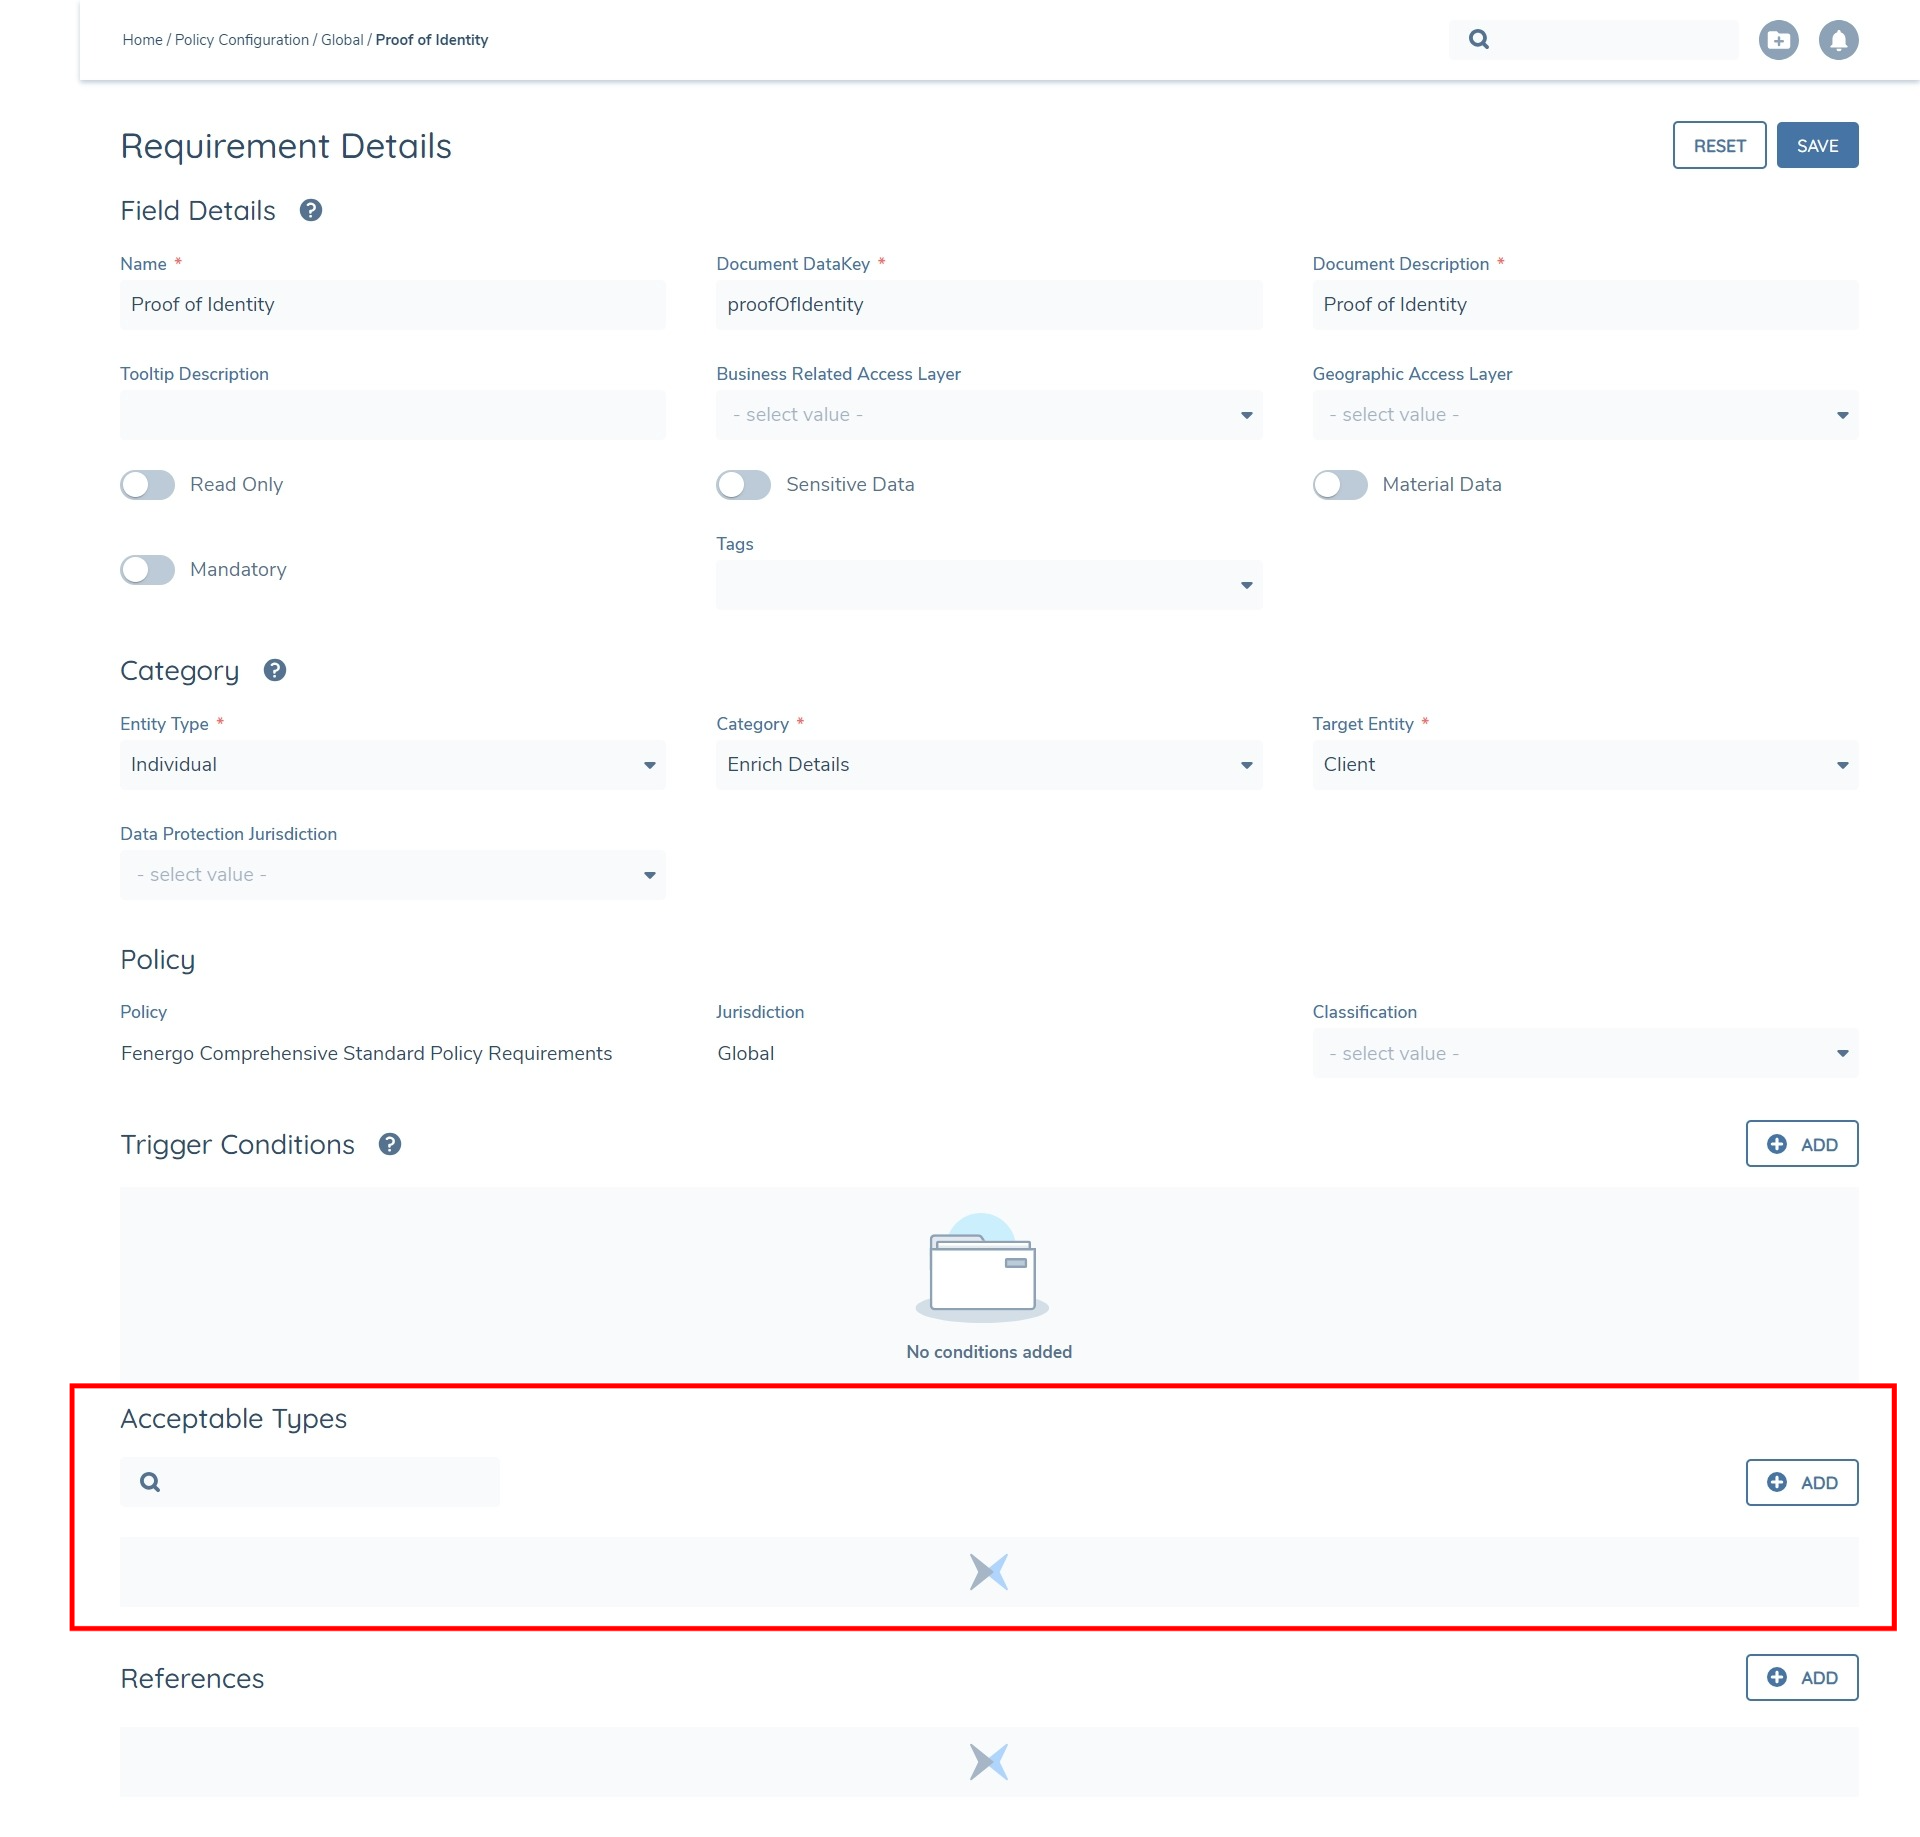
Task: Click the Field Details help icon
Action: coord(311,211)
